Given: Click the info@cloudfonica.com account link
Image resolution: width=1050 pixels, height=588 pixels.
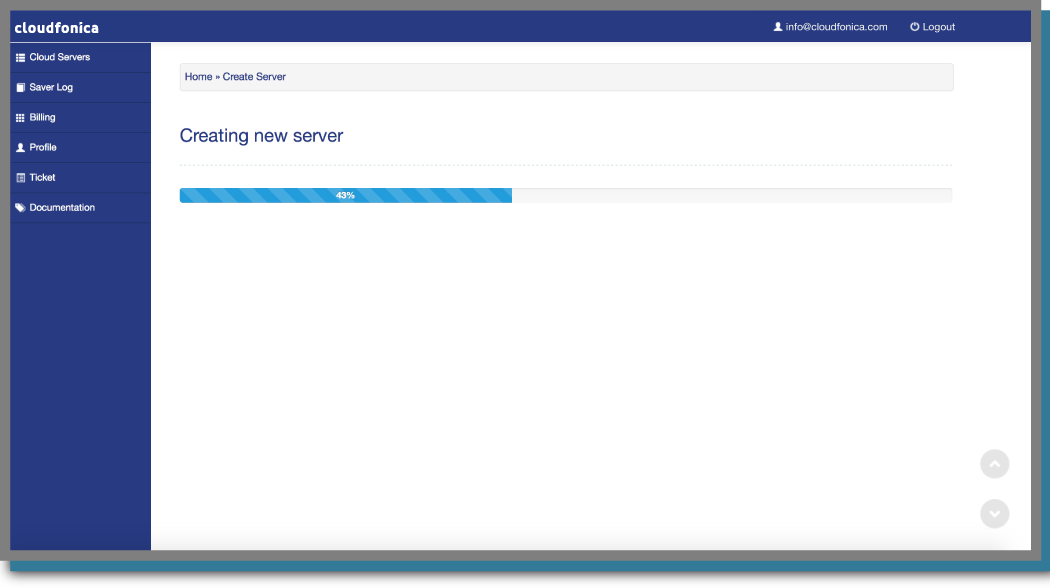Looking at the screenshot, I should tap(836, 27).
